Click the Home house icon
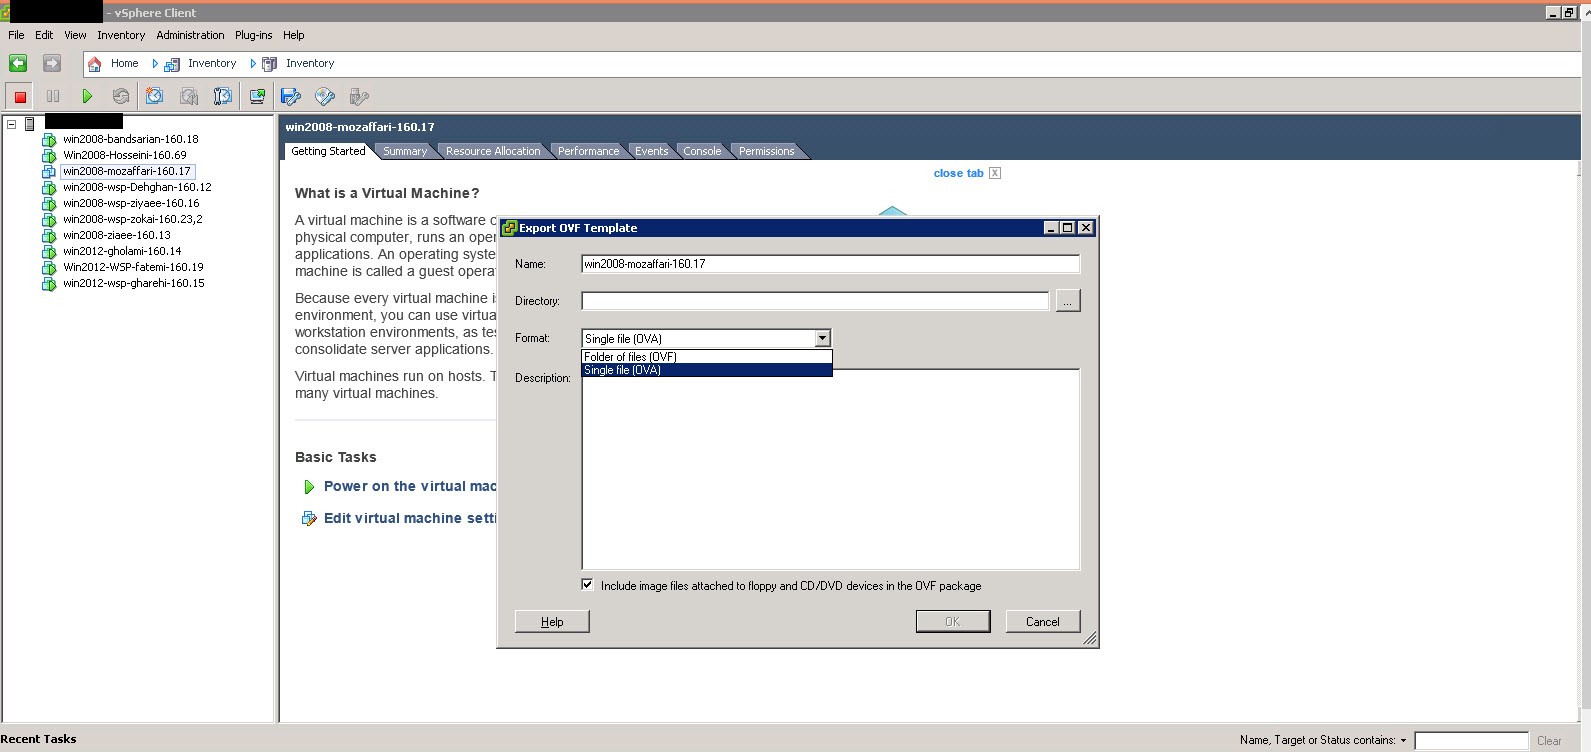 pyautogui.click(x=95, y=63)
